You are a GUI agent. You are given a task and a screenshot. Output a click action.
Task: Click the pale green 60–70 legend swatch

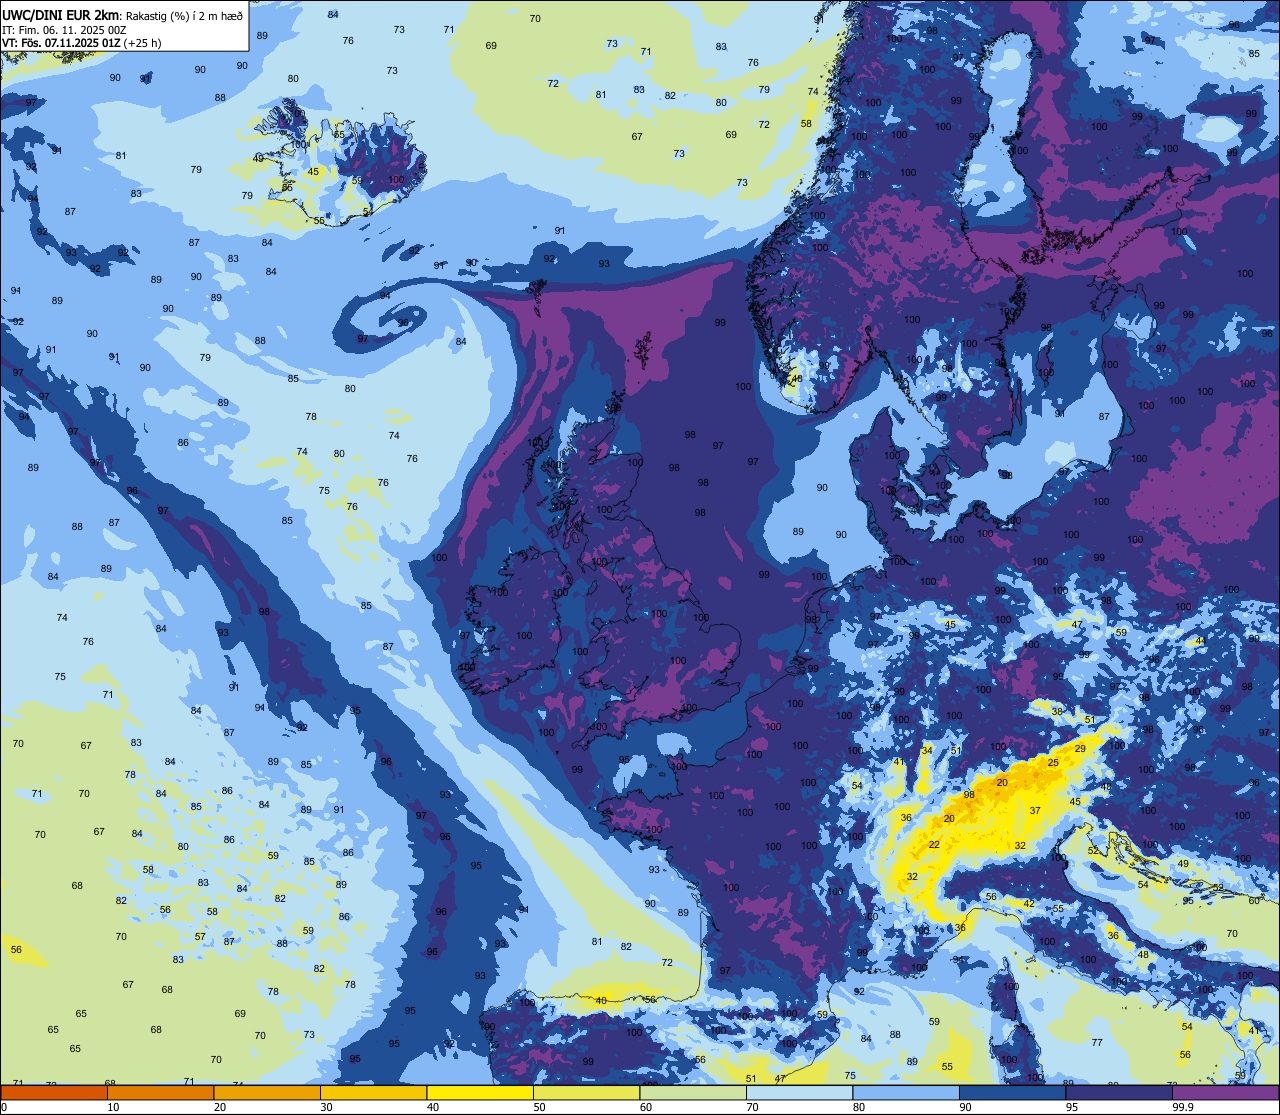point(693,1092)
